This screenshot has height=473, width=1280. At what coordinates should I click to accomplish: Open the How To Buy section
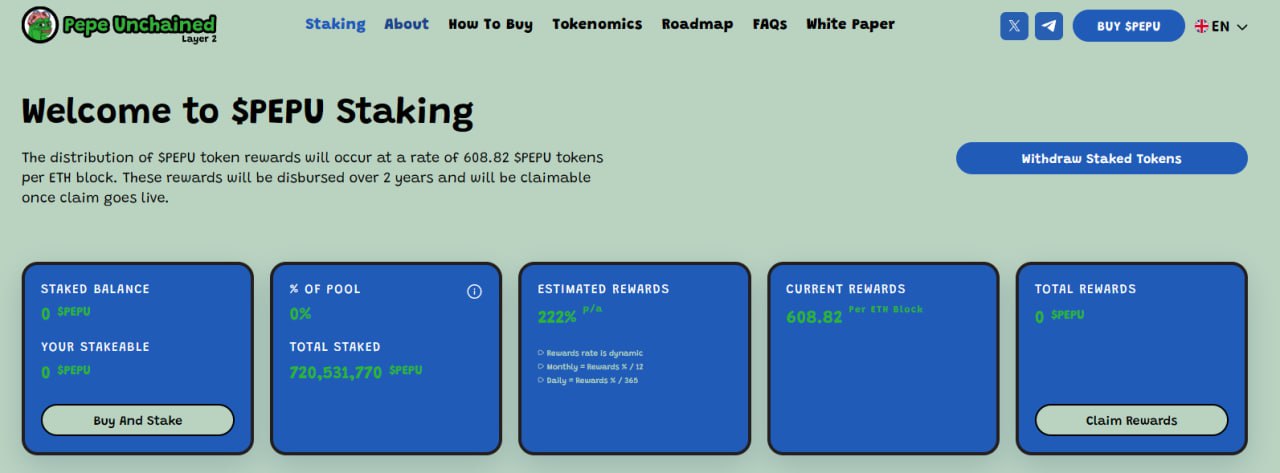[490, 24]
